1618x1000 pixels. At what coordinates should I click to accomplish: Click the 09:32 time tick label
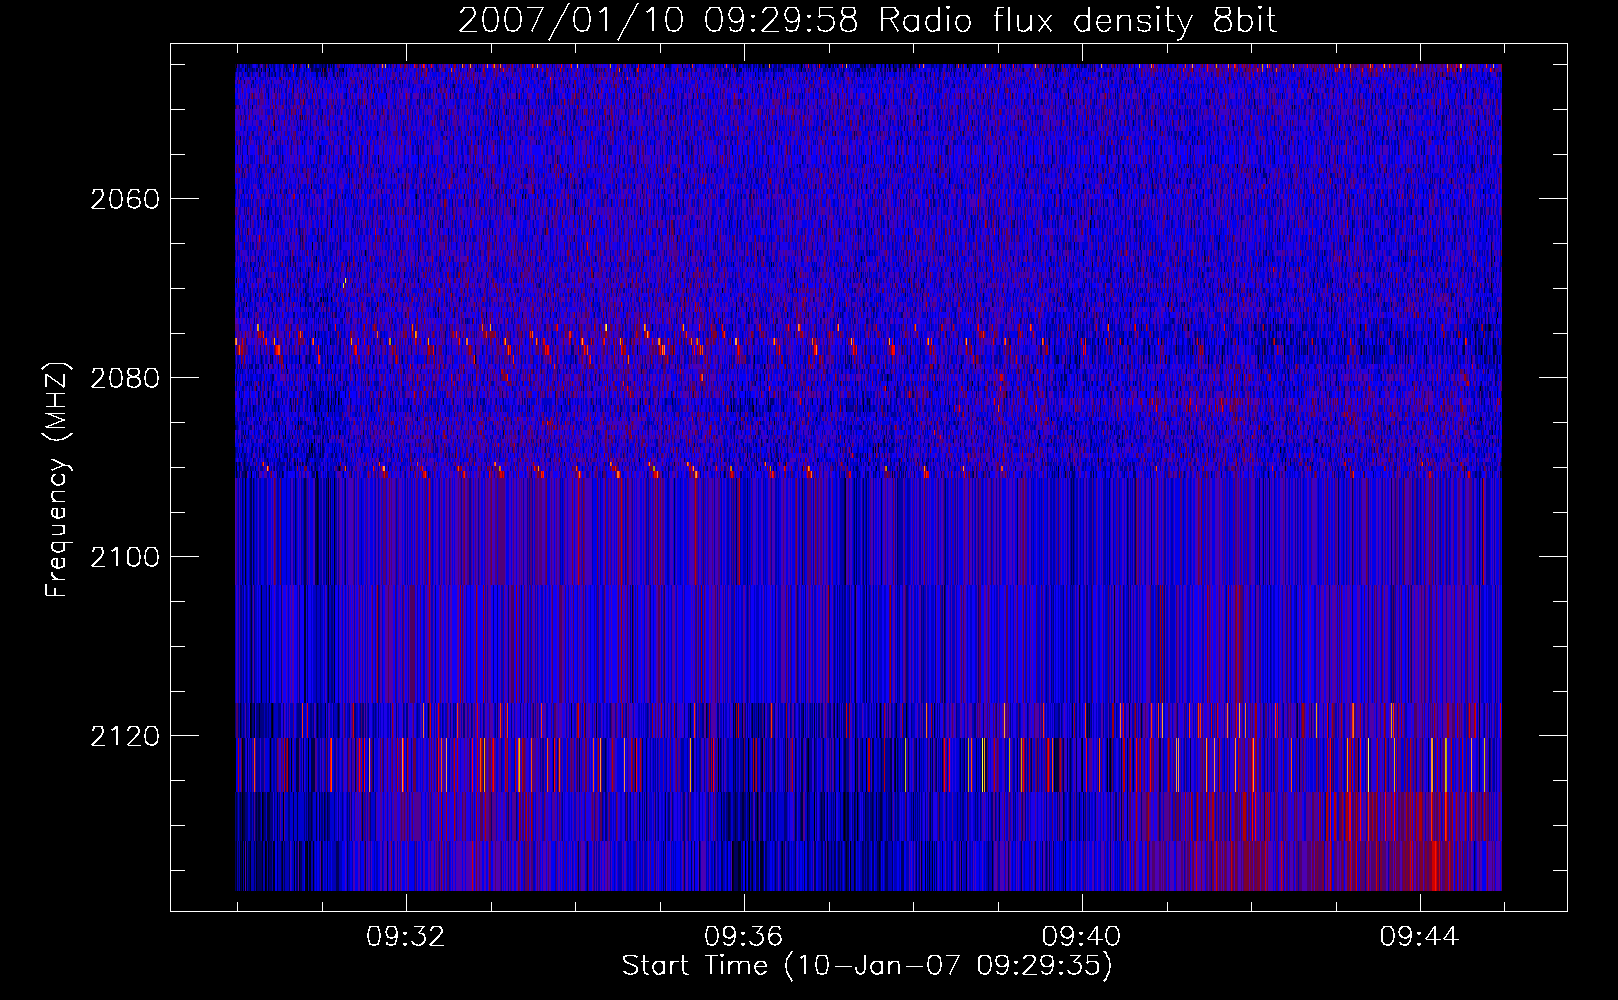406,937
